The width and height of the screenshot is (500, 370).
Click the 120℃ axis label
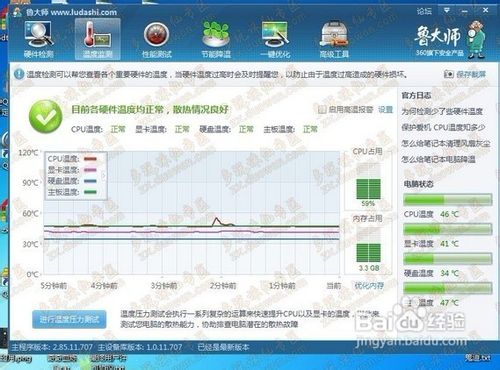(28, 153)
